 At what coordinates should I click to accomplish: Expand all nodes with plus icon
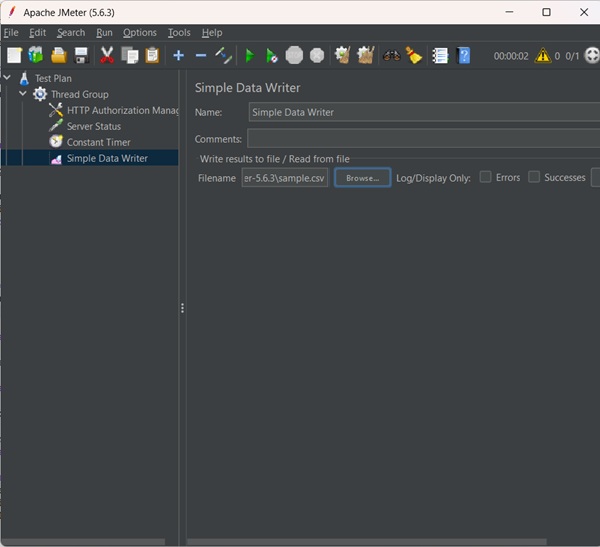click(178, 56)
